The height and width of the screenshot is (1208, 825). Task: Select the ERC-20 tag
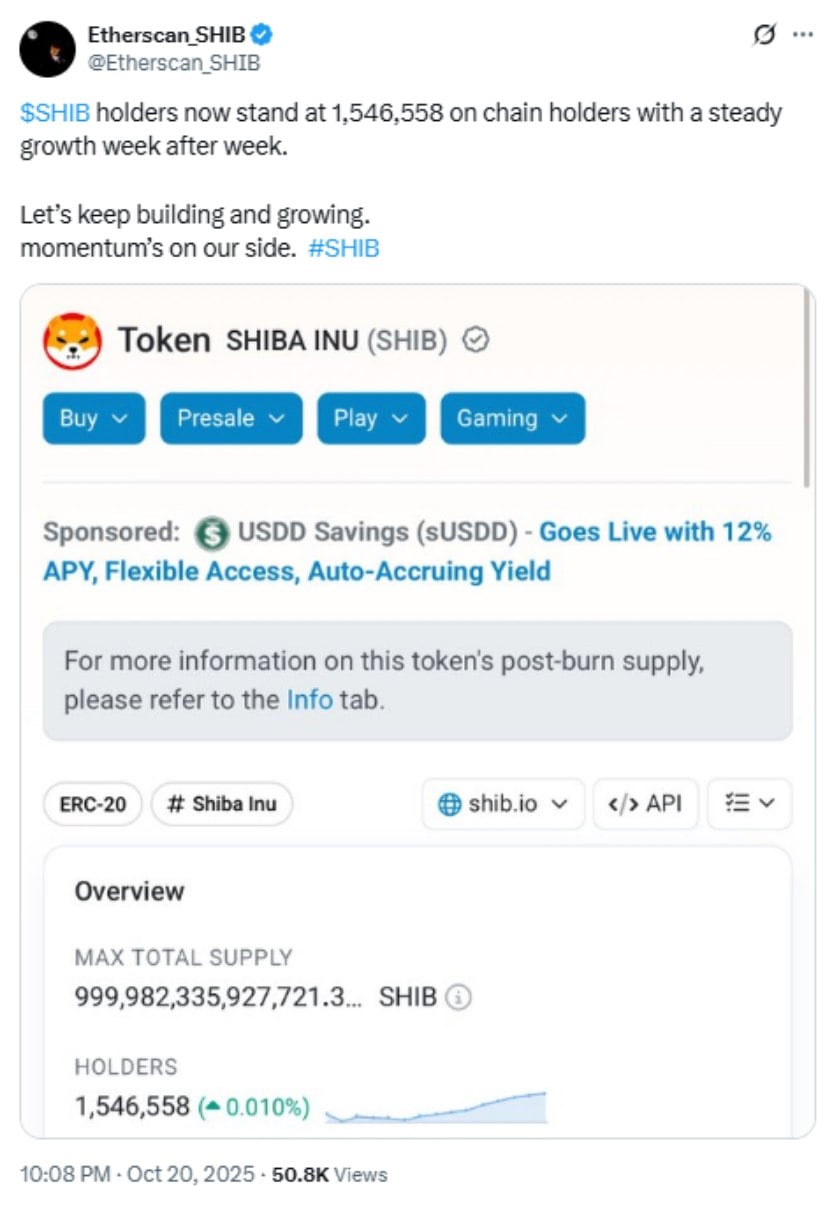(93, 804)
